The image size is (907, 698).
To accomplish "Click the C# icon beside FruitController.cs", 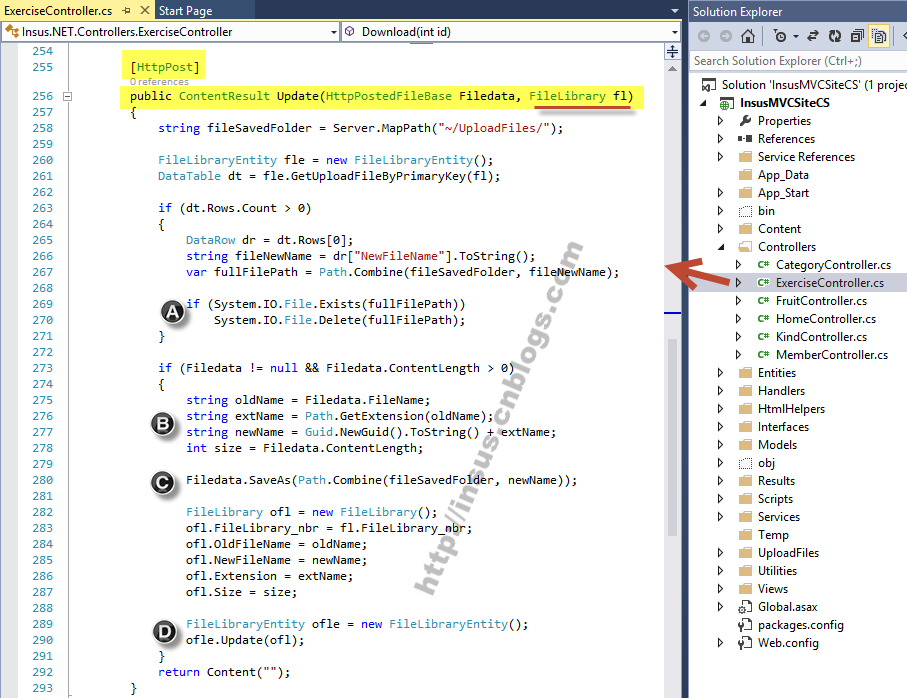I will pyautogui.click(x=763, y=301).
